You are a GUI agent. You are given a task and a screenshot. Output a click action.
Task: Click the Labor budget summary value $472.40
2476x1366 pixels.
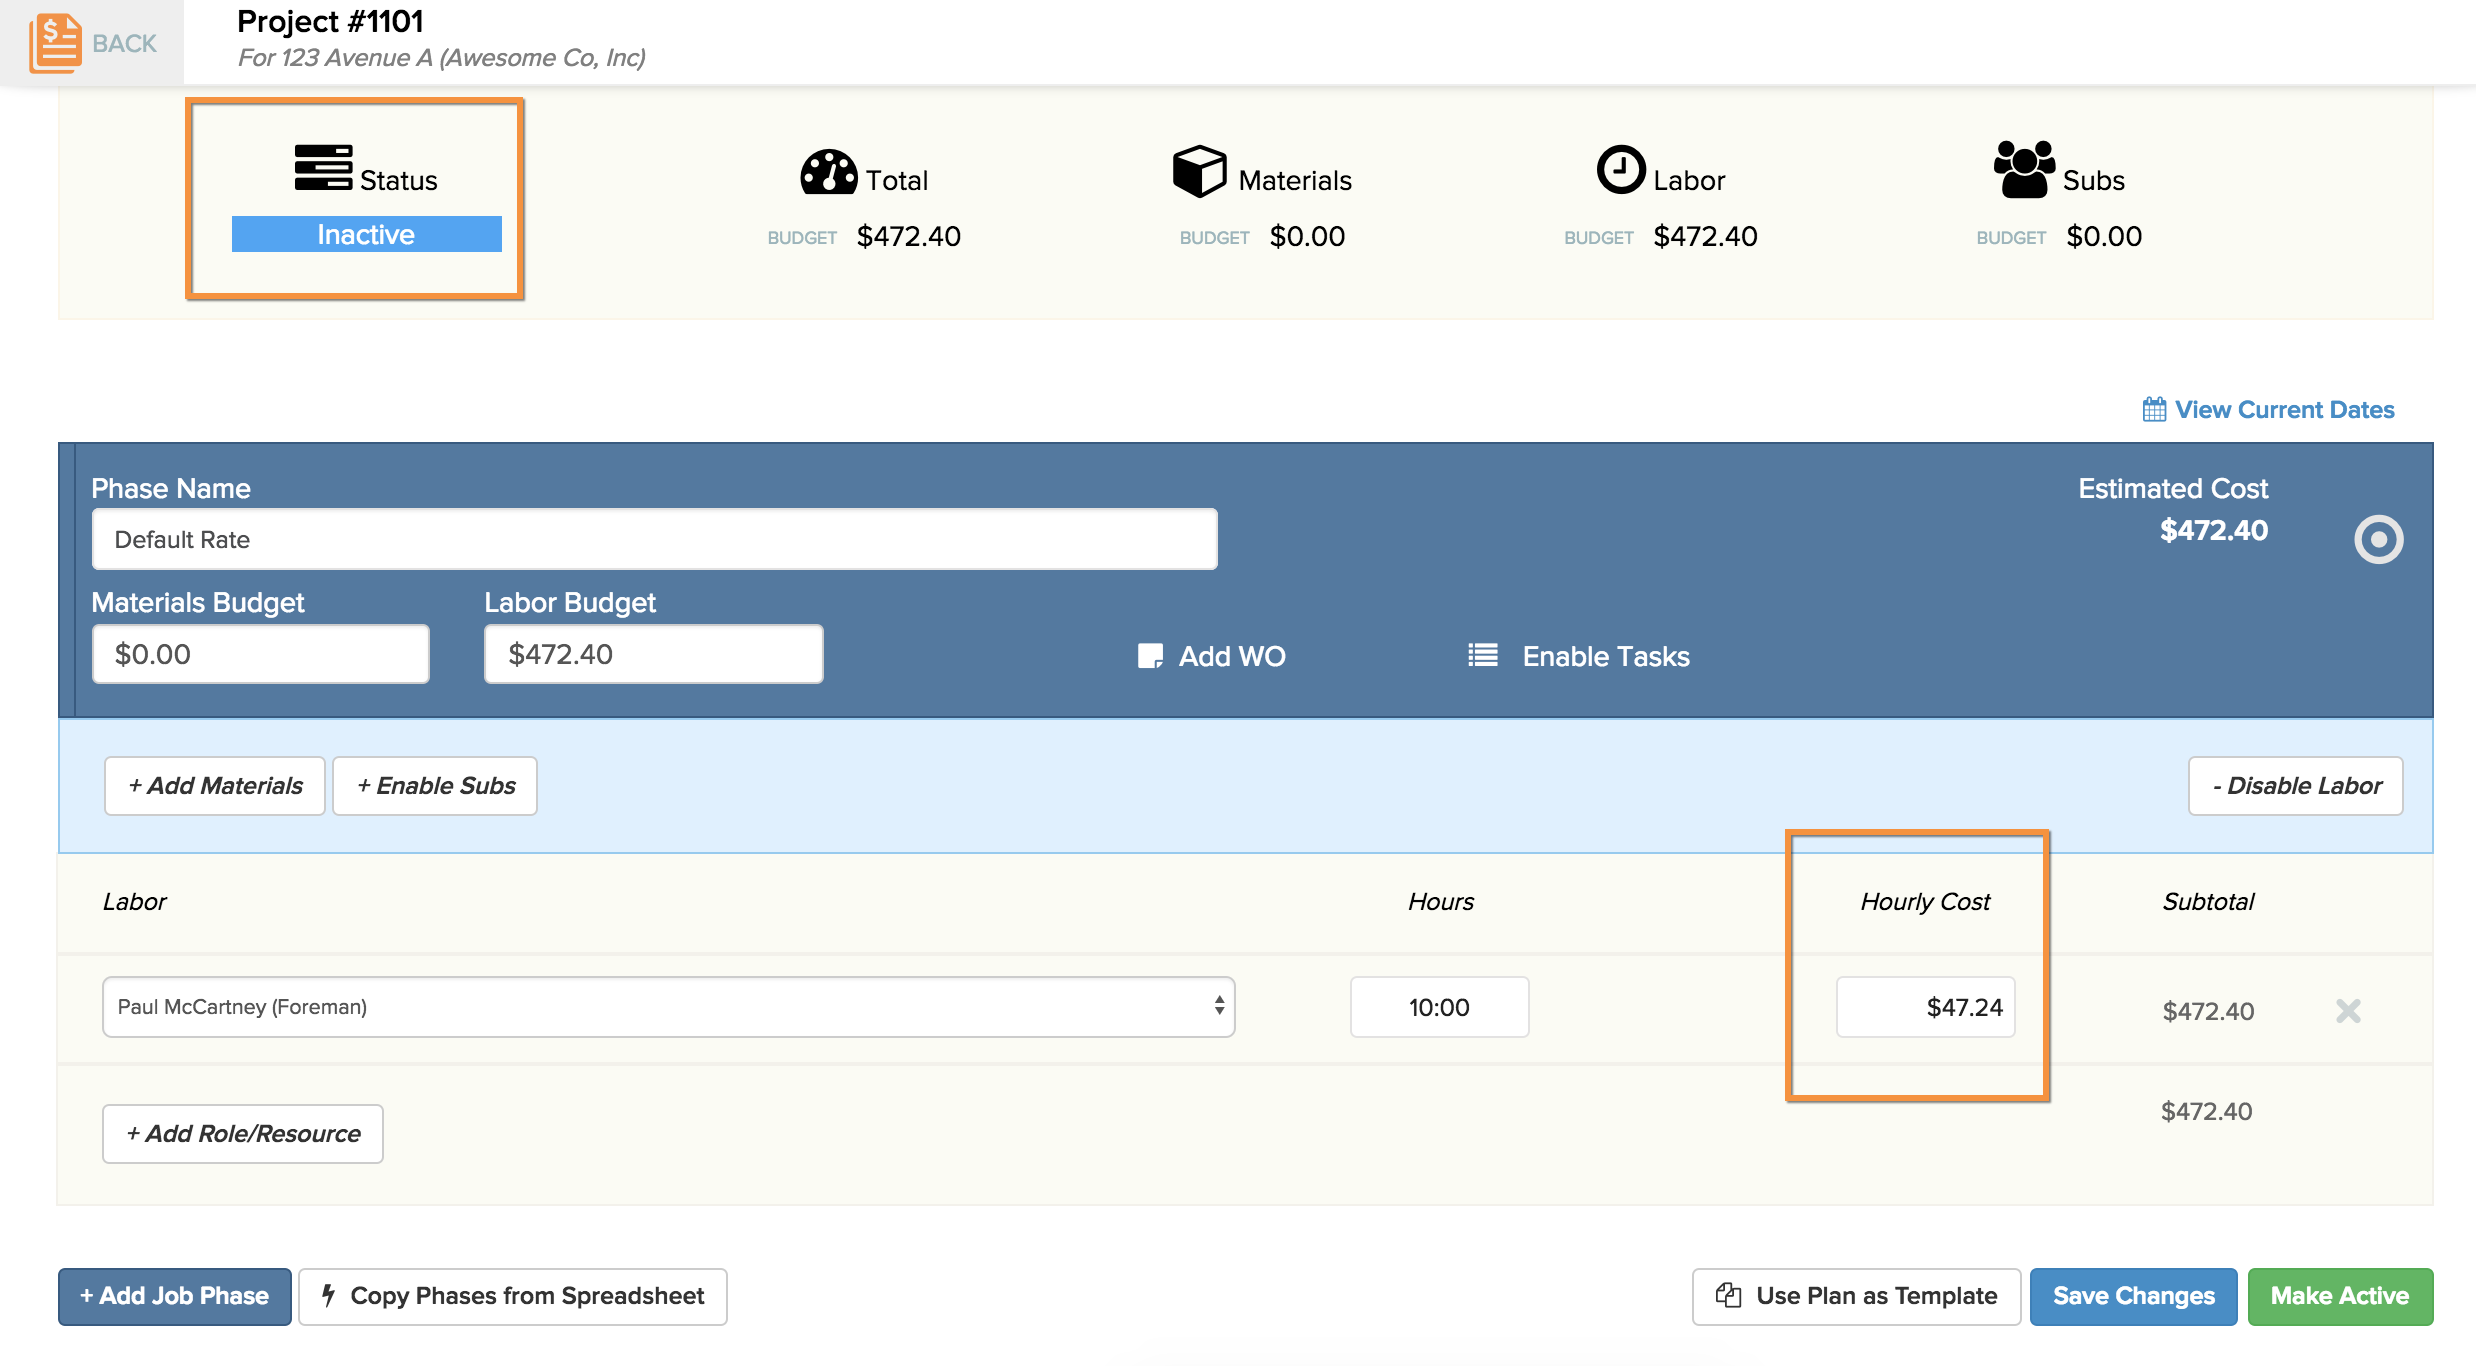(1706, 236)
